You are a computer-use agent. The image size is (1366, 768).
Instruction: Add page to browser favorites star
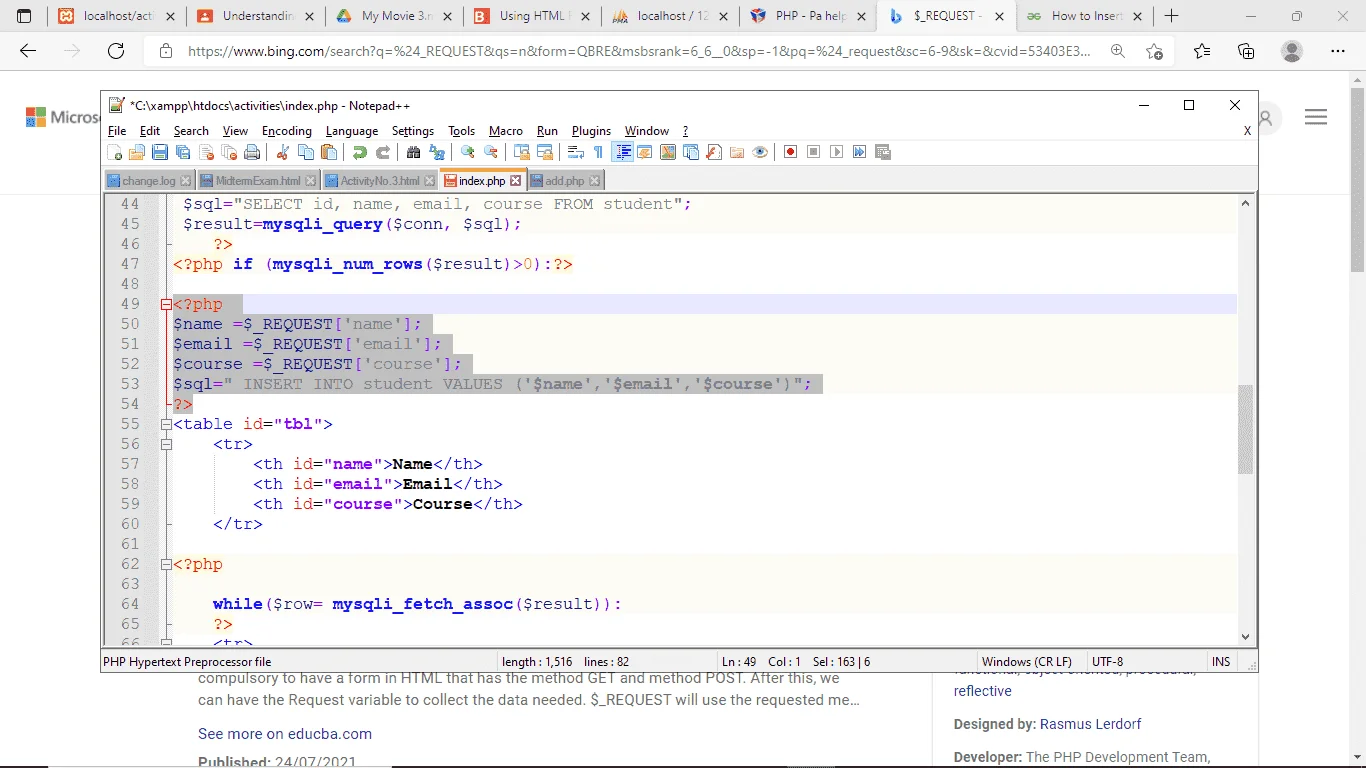(1155, 51)
